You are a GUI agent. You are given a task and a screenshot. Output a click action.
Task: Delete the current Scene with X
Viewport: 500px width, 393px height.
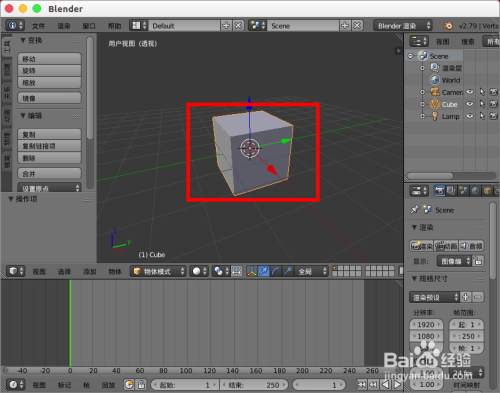coord(357,26)
